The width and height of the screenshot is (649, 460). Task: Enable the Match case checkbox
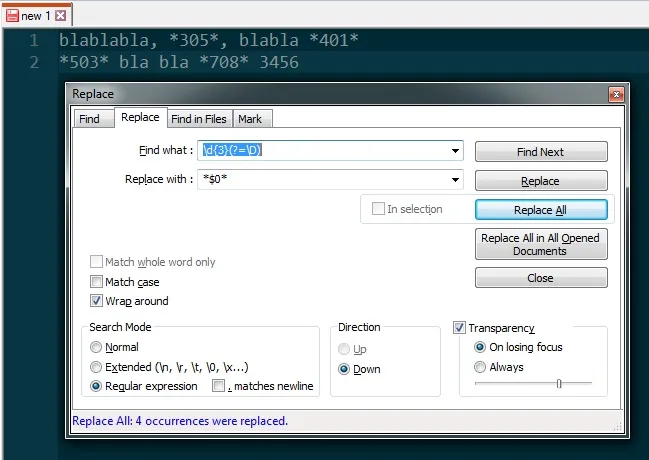pos(96,282)
